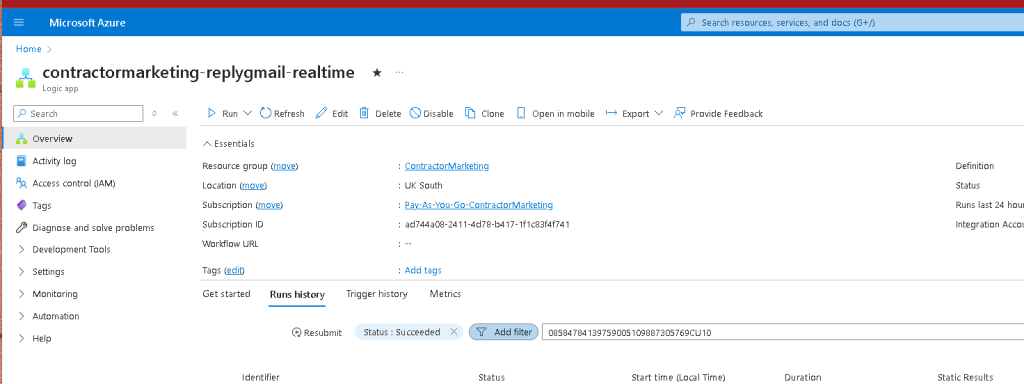
Task: Click the Access control (IAM) icon
Action: [22, 183]
